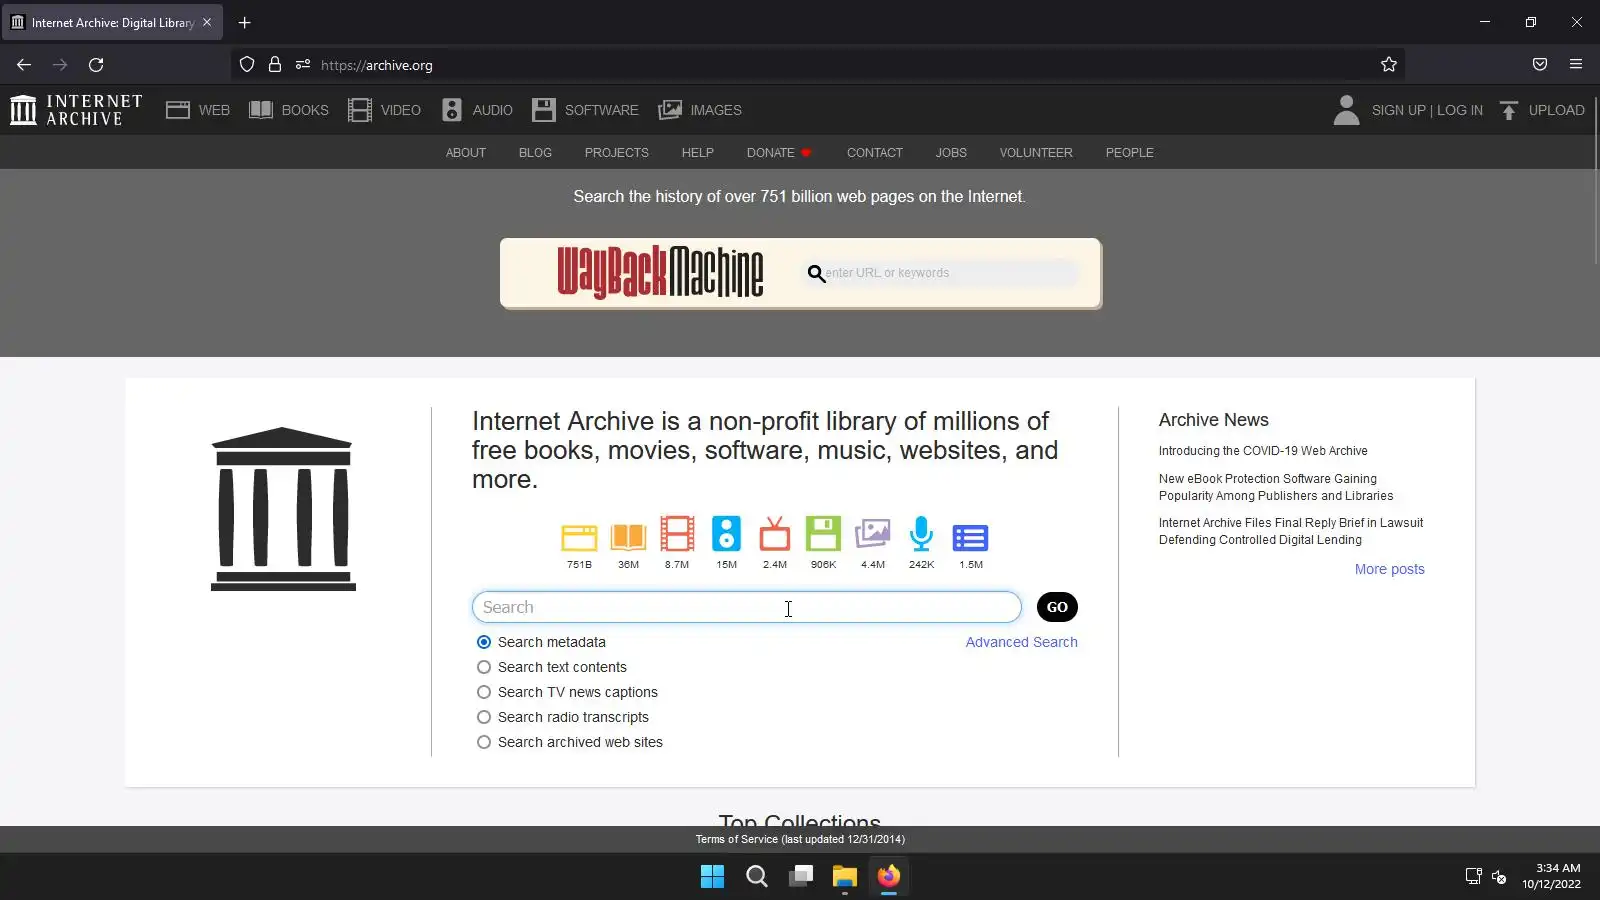Open the Firefox application menu

point(1576,65)
